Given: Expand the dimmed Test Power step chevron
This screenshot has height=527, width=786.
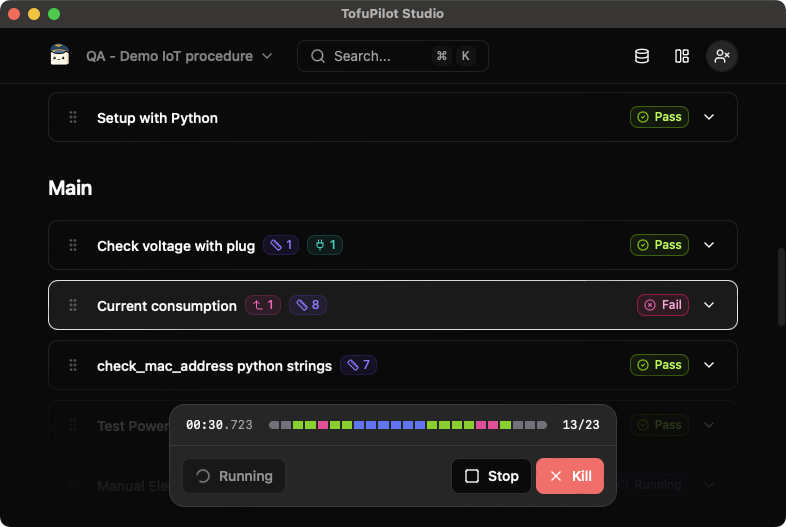Looking at the screenshot, I should point(709,425).
